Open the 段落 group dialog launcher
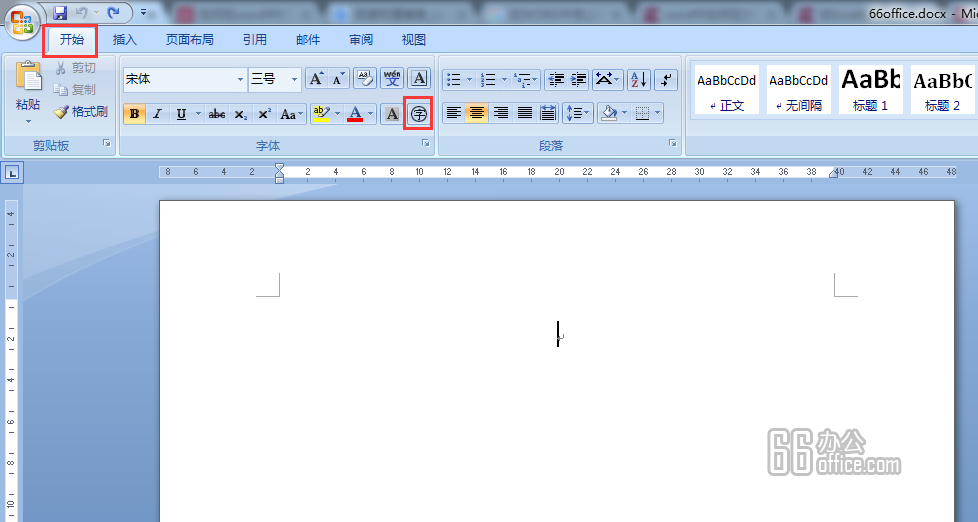Screen dimensions: 978x522 [x=673, y=143]
